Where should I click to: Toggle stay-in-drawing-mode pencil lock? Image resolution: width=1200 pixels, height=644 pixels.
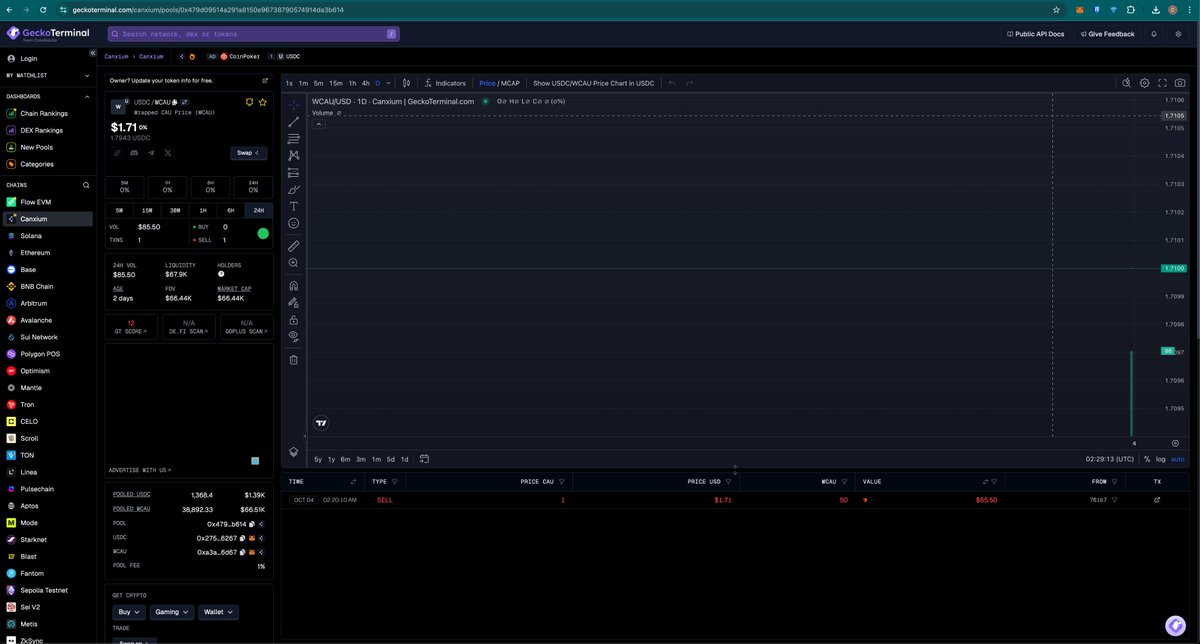click(294, 302)
